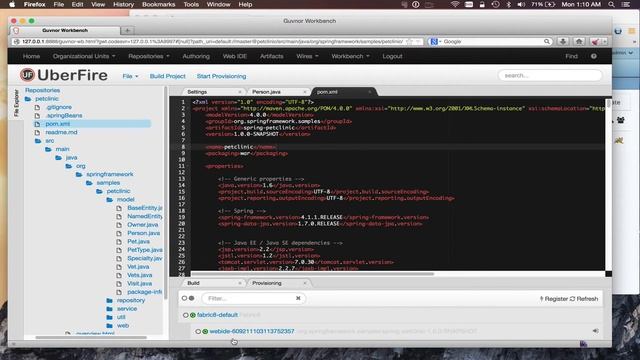Image resolution: width=640 pixels, height=360 pixels.
Task: Open the Wires dropdown menu
Action: pos(307,56)
